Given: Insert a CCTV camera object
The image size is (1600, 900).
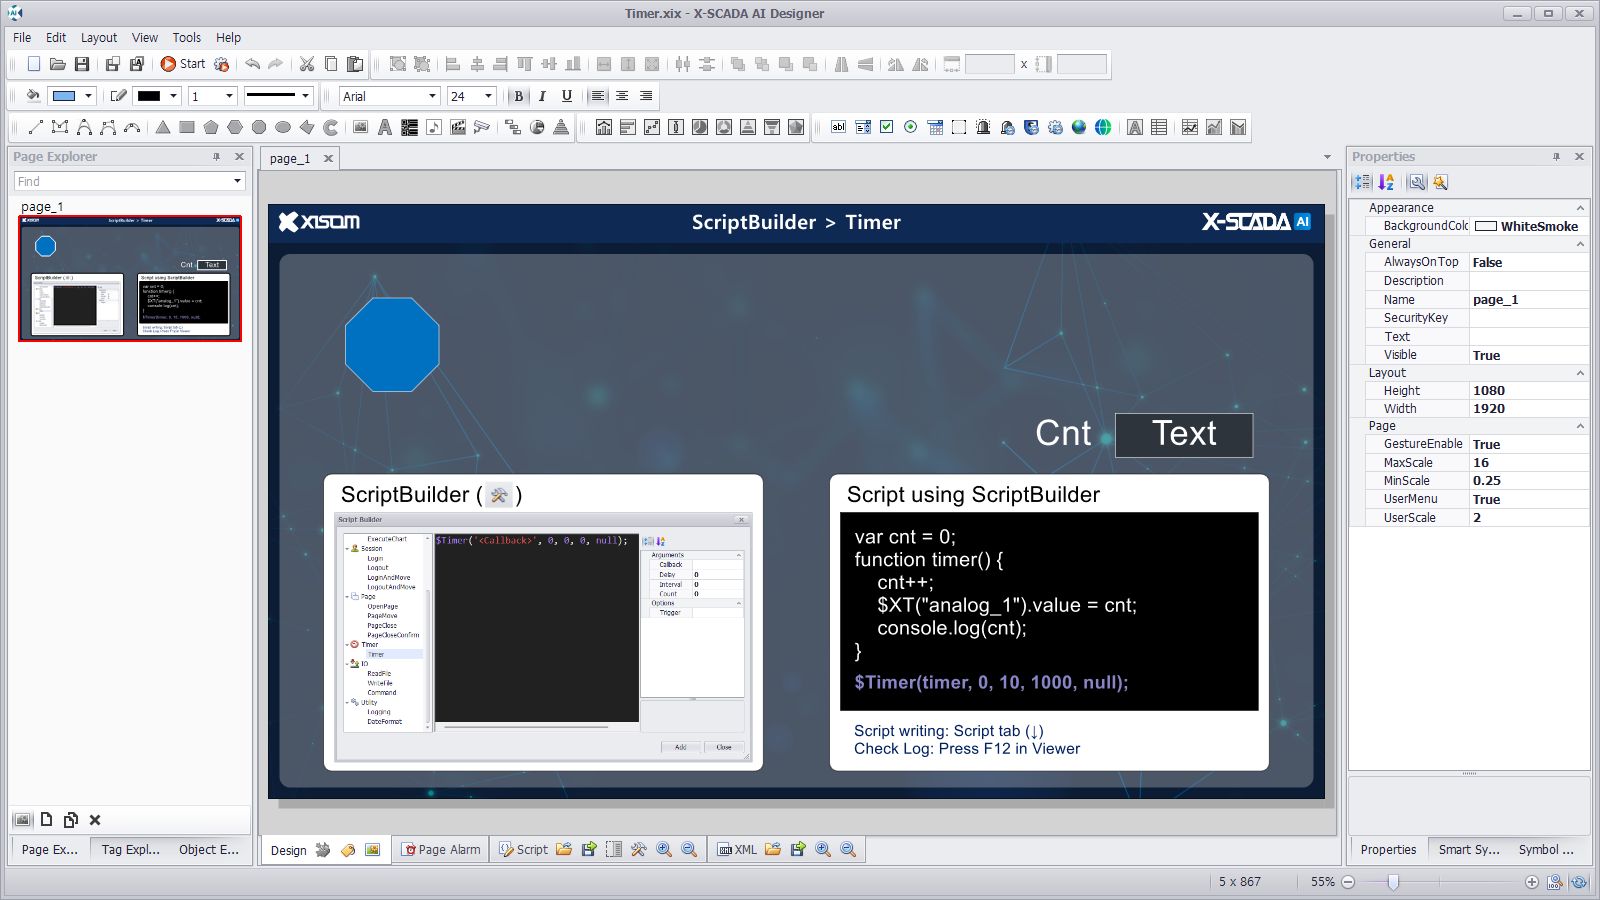Looking at the screenshot, I should tap(482, 127).
